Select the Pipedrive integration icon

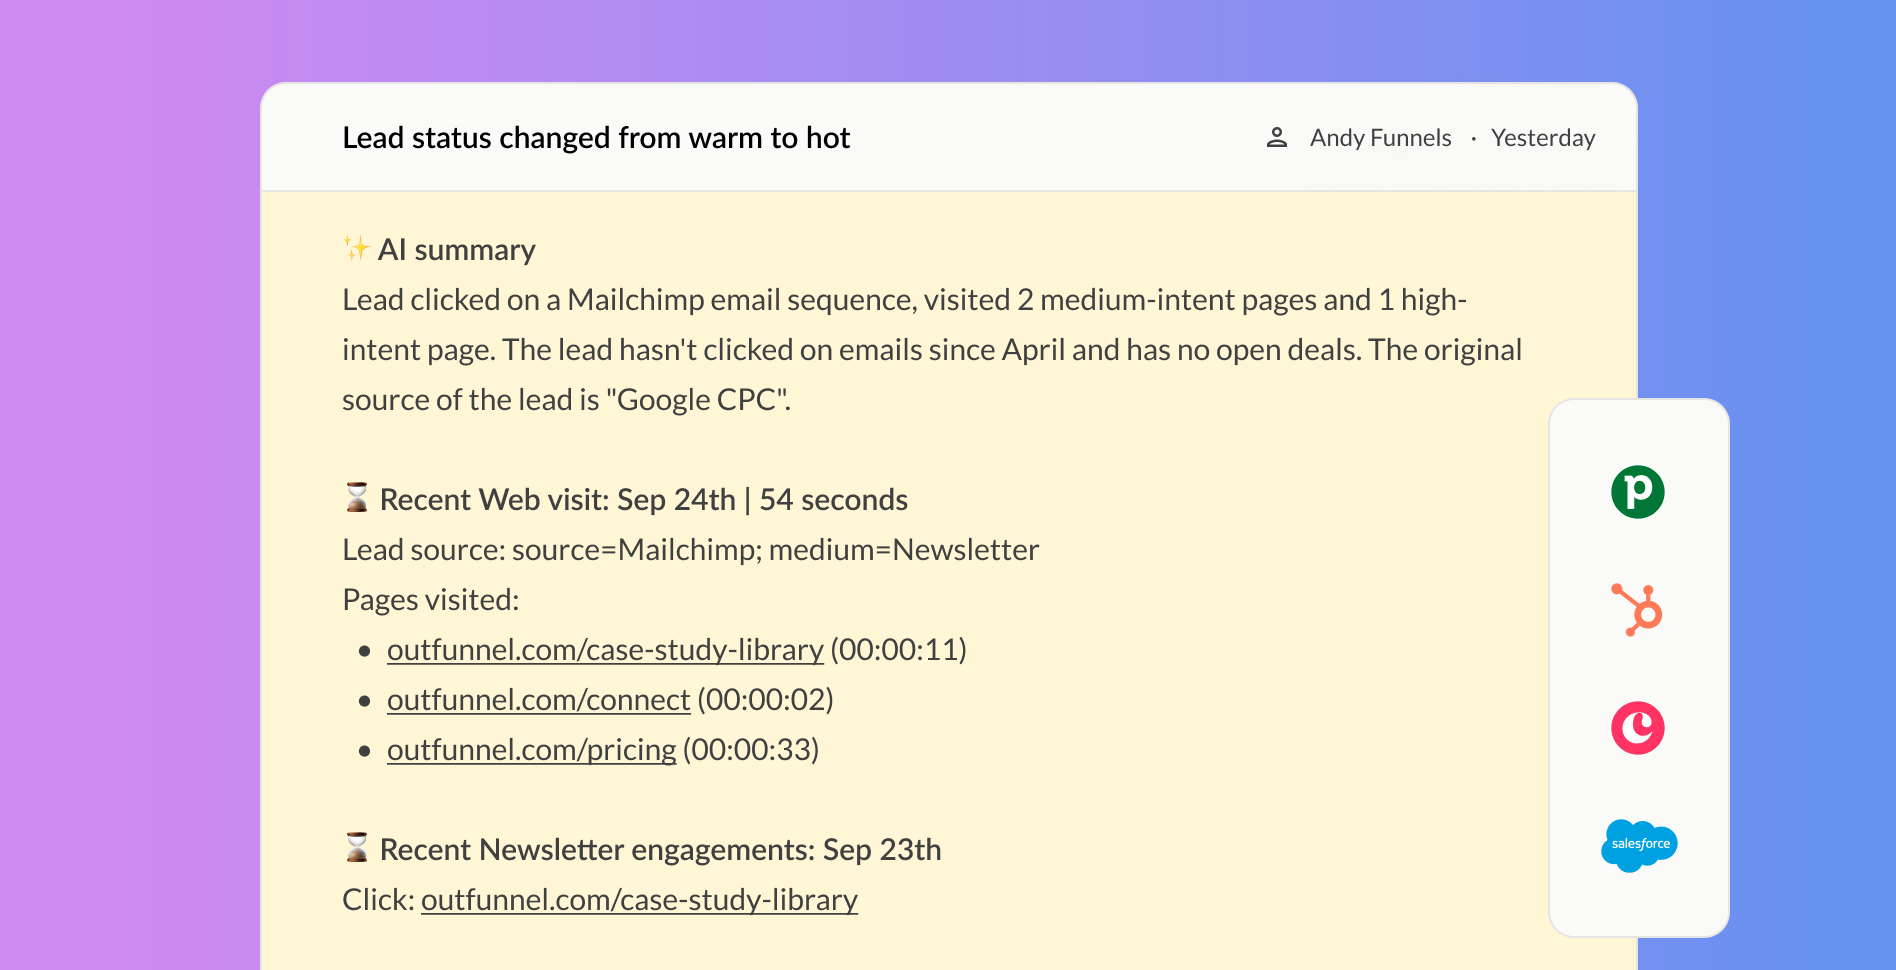coord(1638,493)
